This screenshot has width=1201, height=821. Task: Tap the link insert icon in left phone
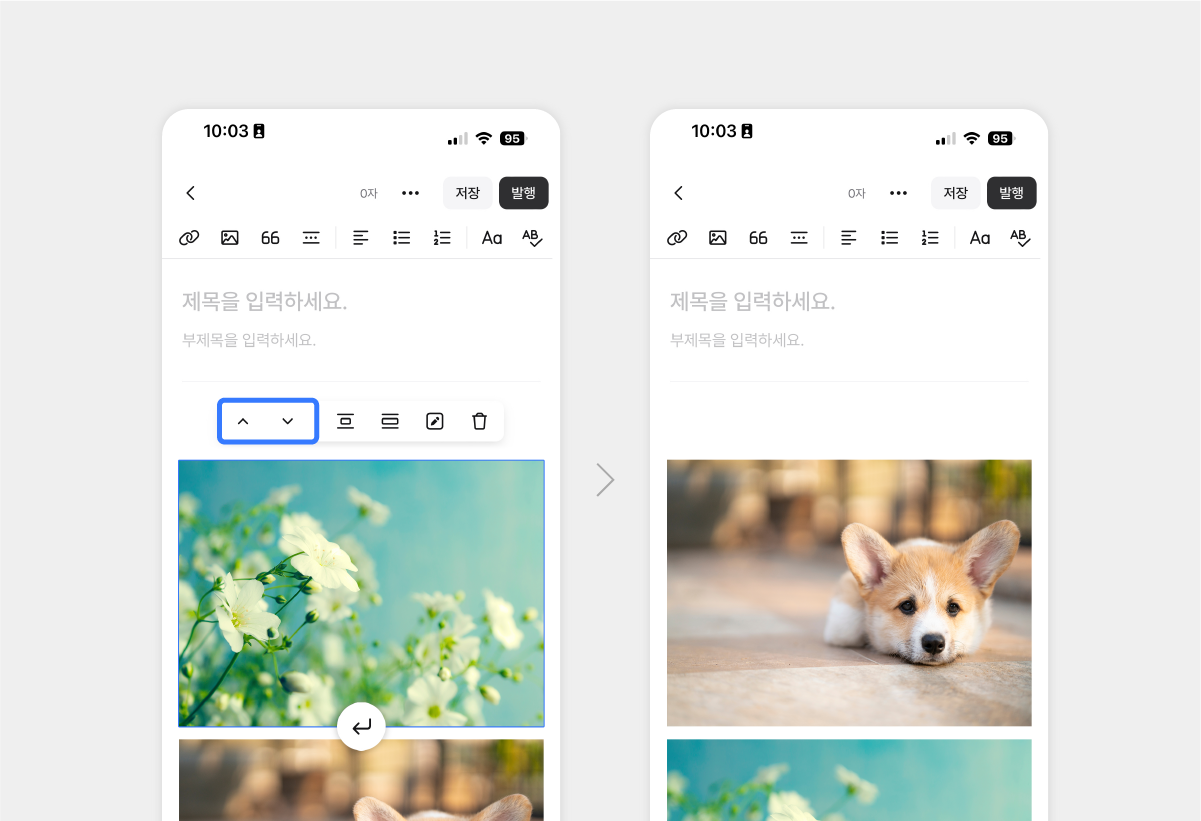(x=189, y=238)
